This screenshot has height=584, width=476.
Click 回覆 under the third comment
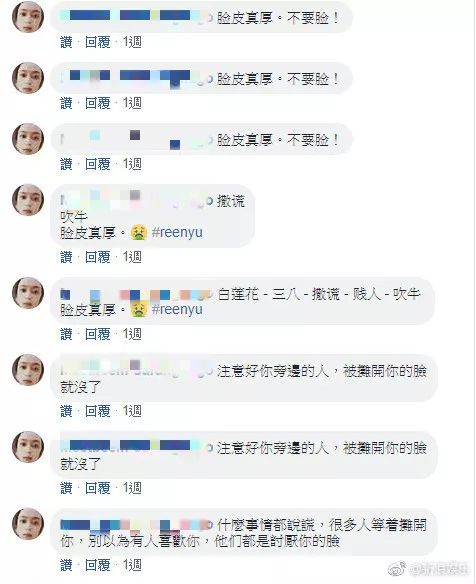click(x=98, y=164)
